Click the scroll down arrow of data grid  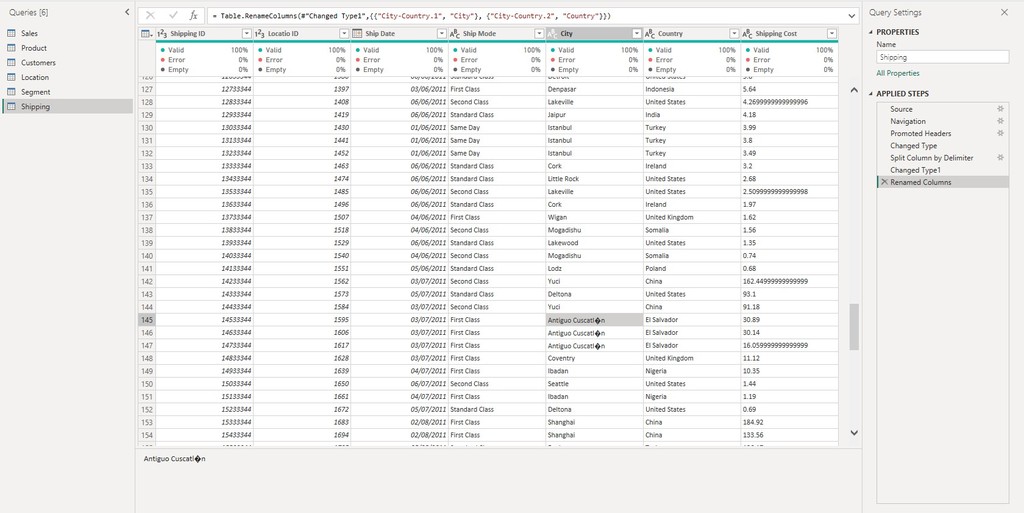point(854,432)
